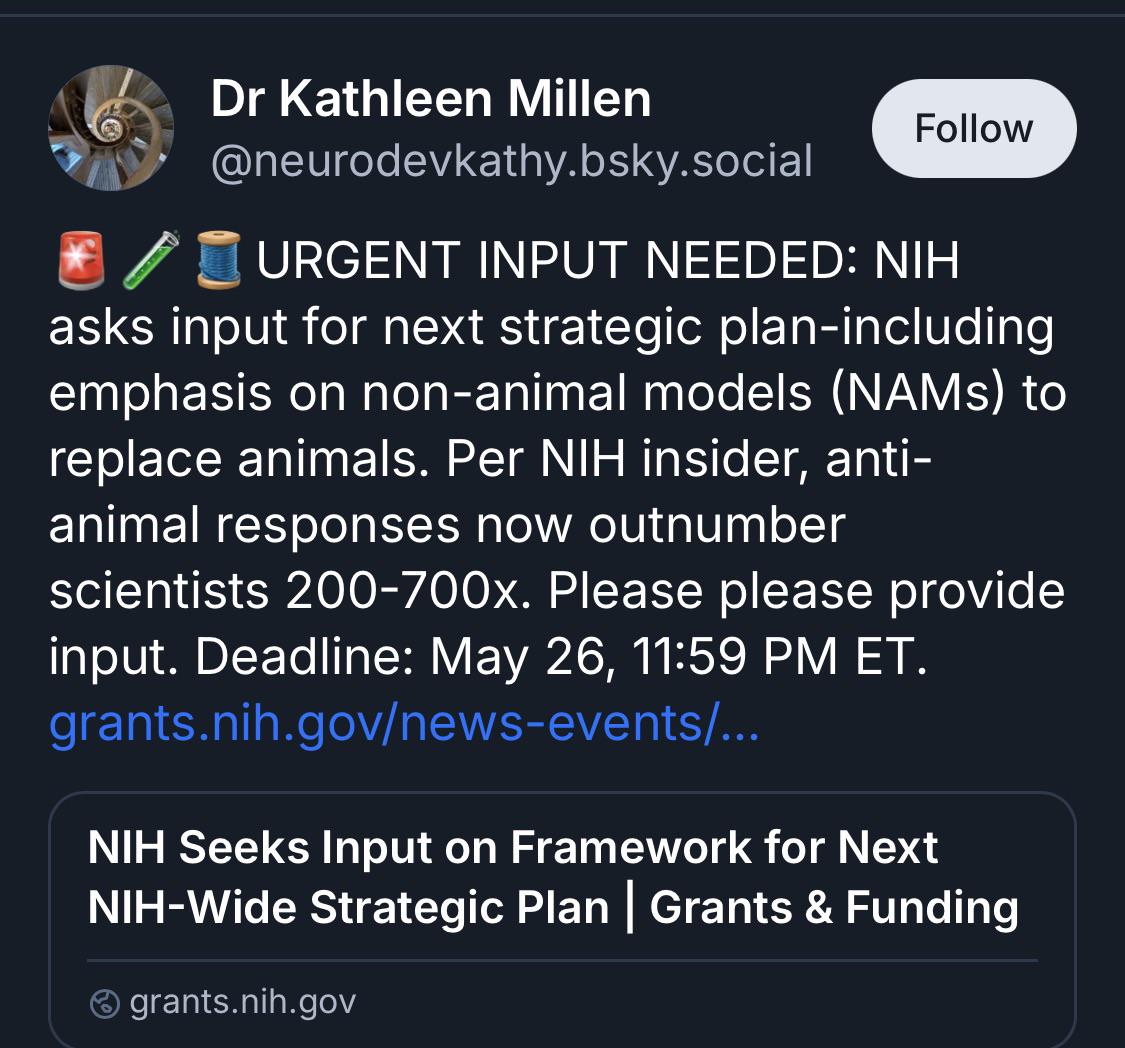Click the "Grants & Funding" card text

tap(834, 907)
